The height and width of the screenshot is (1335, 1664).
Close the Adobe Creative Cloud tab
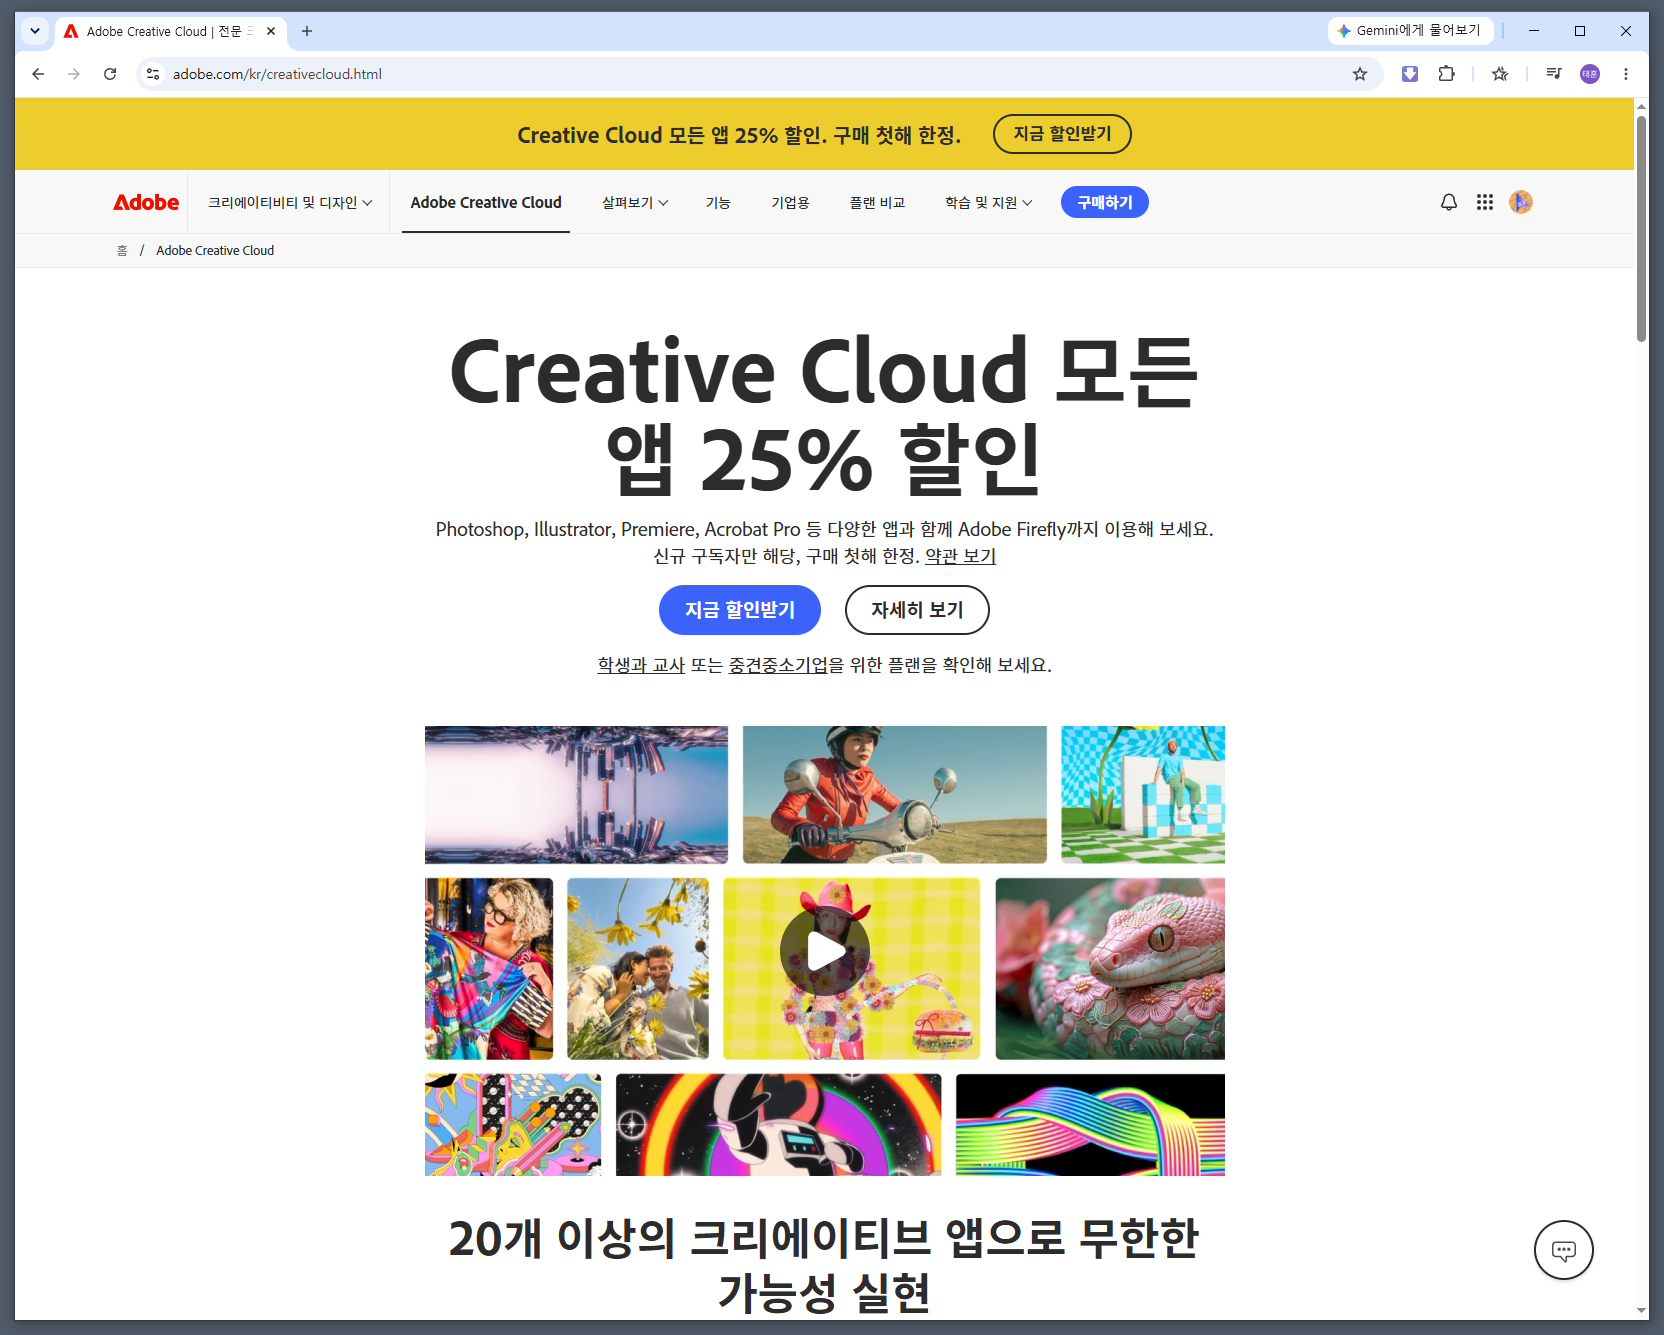[271, 31]
